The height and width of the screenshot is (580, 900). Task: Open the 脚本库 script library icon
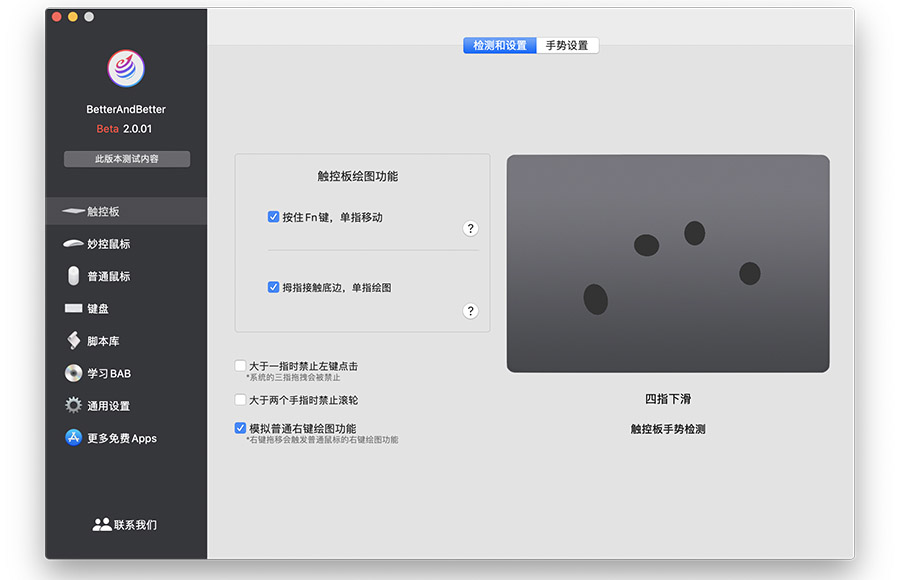73,341
